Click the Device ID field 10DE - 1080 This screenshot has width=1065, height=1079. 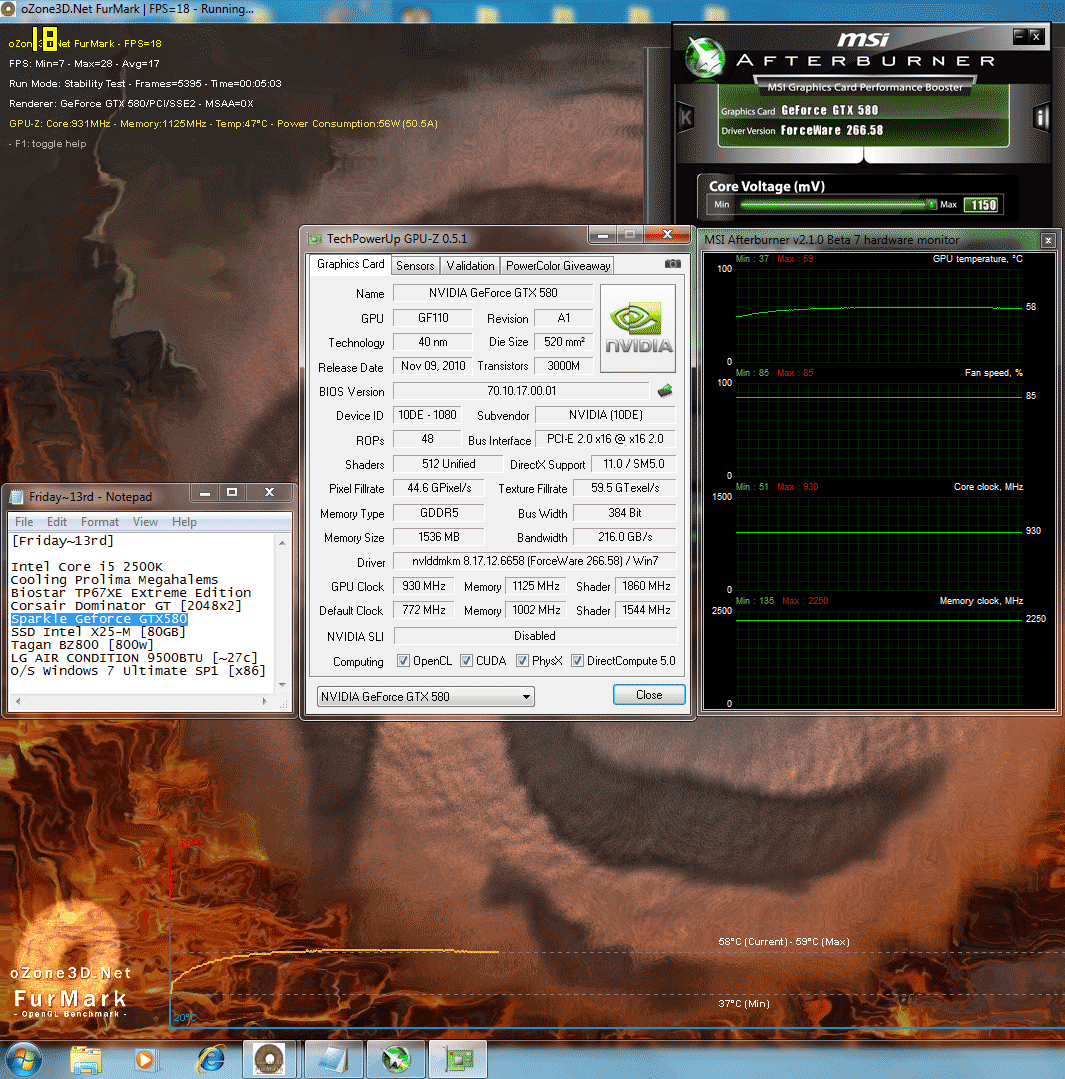point(427,416)
